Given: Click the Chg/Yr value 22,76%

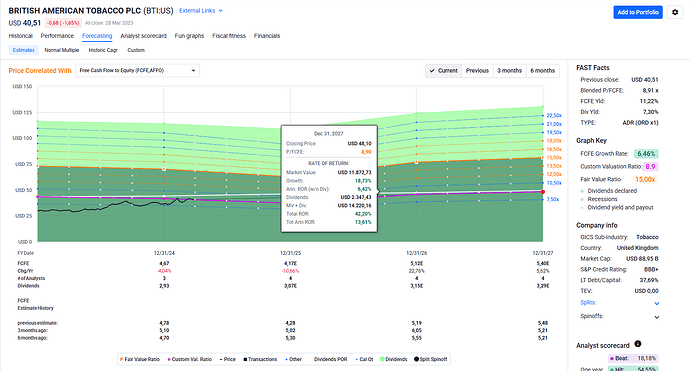Looking at the screenshot, I should click(x=417, y=271).
